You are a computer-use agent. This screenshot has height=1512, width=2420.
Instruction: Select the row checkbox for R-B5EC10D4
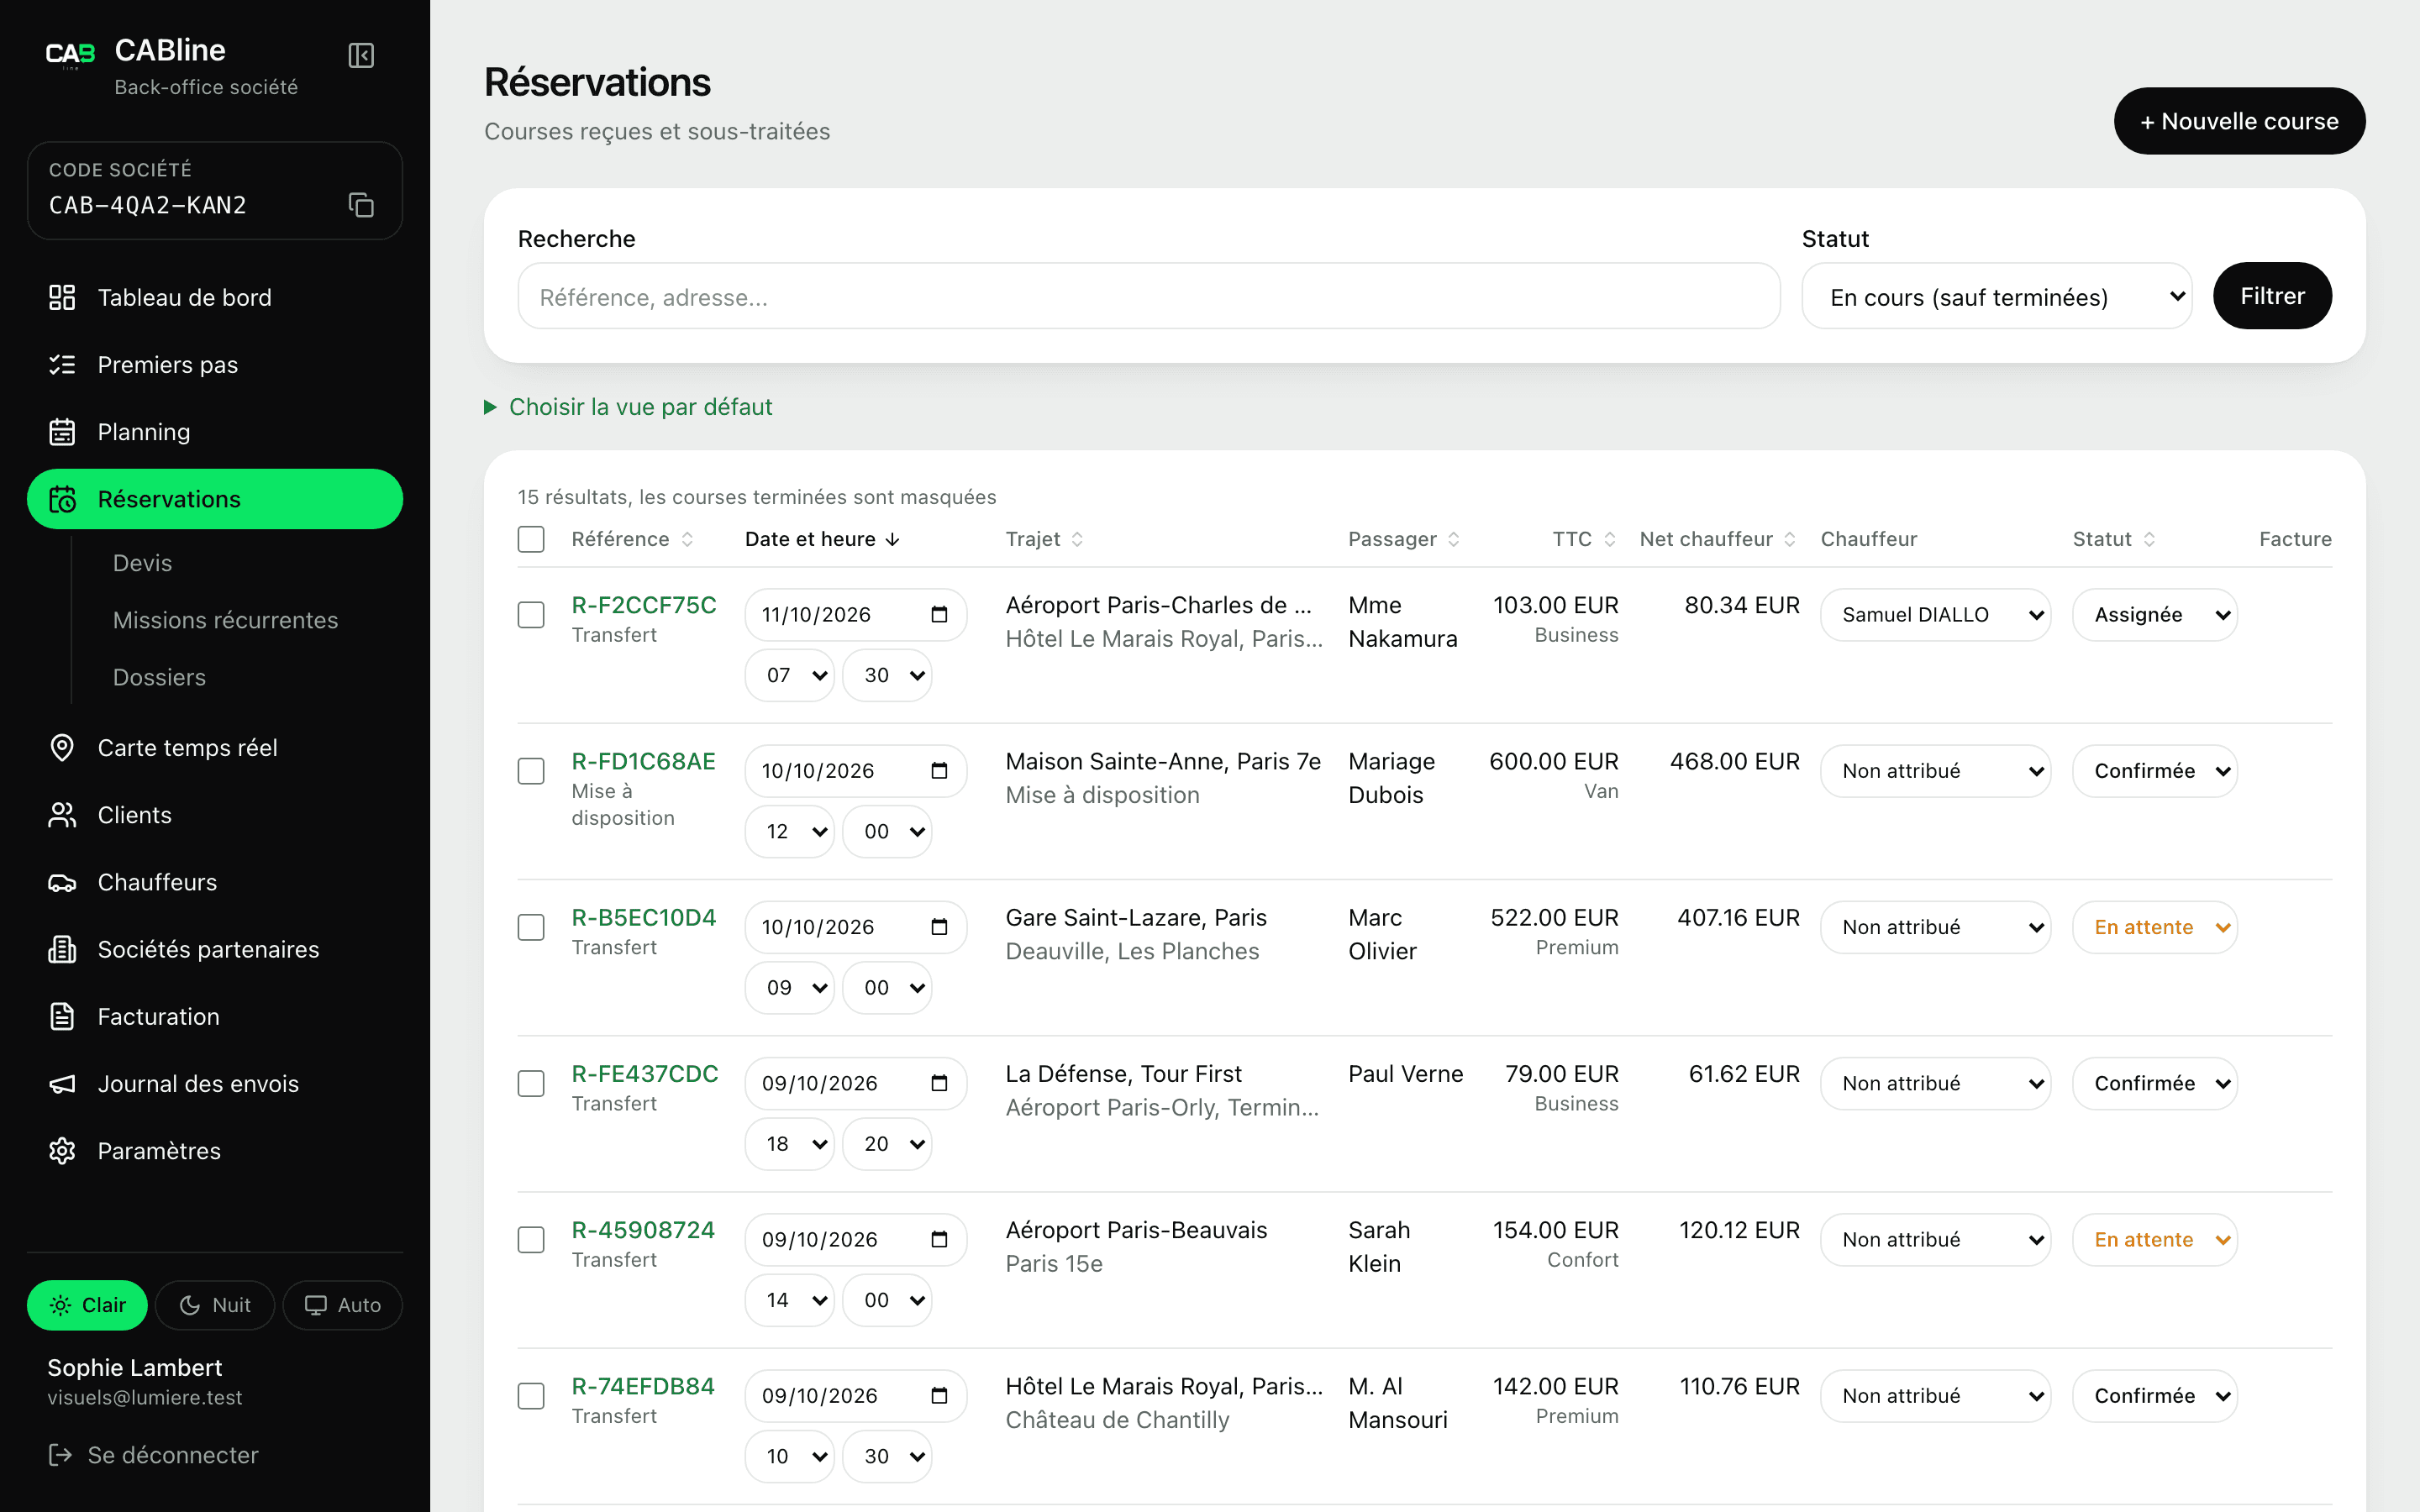[x=531, y=927]
